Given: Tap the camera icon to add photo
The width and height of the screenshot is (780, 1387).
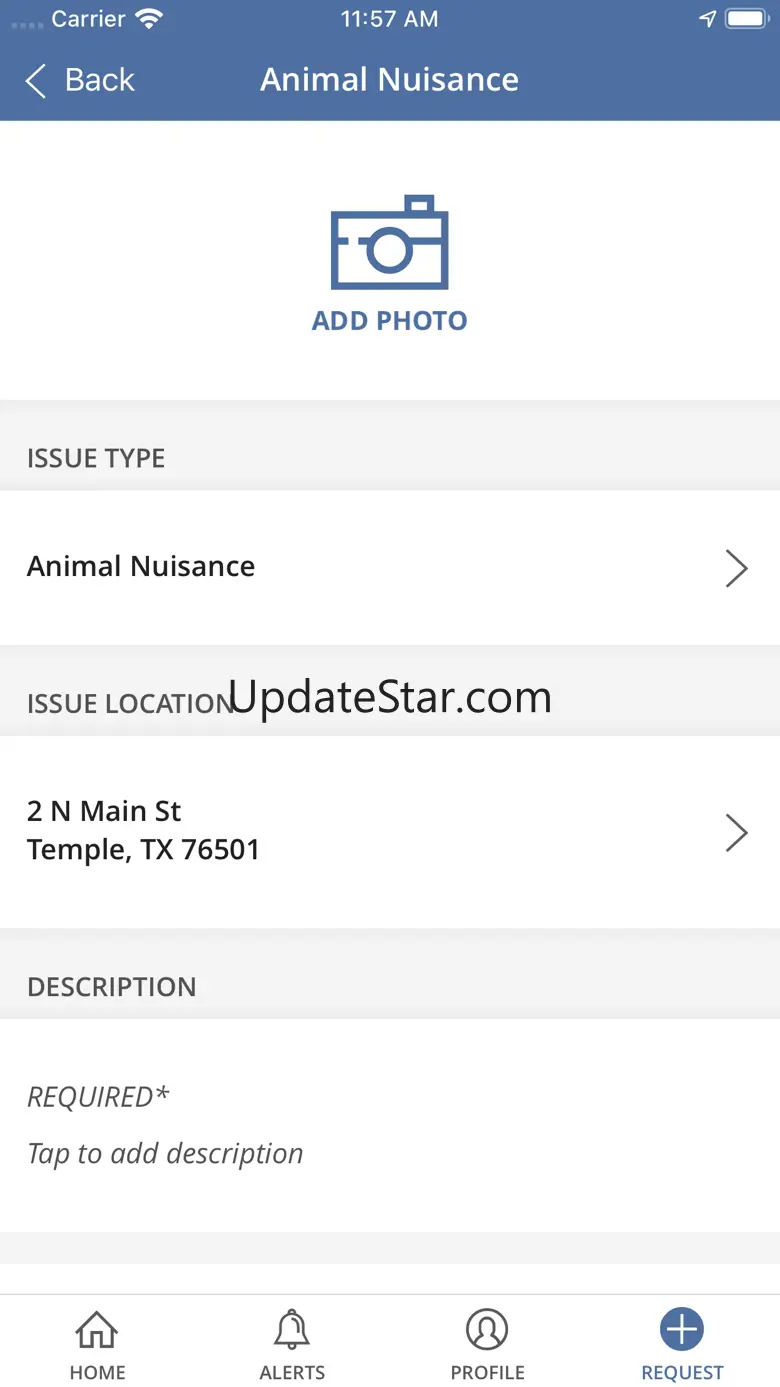Looking at the screenshot, I should [x=389, y=243].
